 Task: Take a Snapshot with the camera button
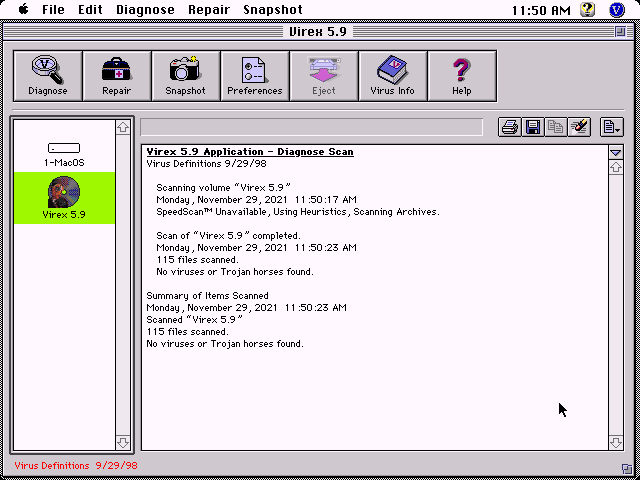(x=186, y=76)
